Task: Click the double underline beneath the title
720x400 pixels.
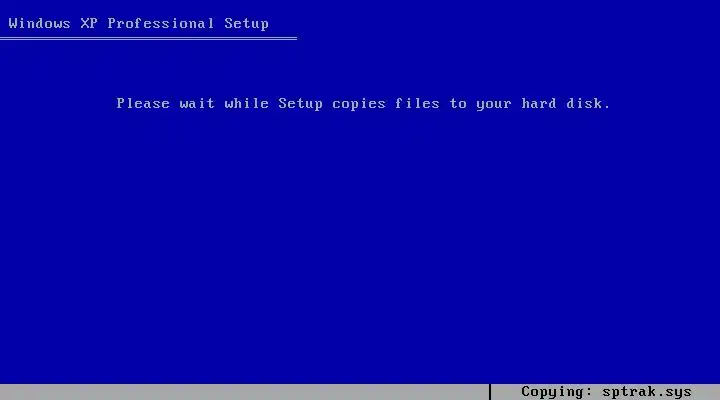Action: [148, 39]
